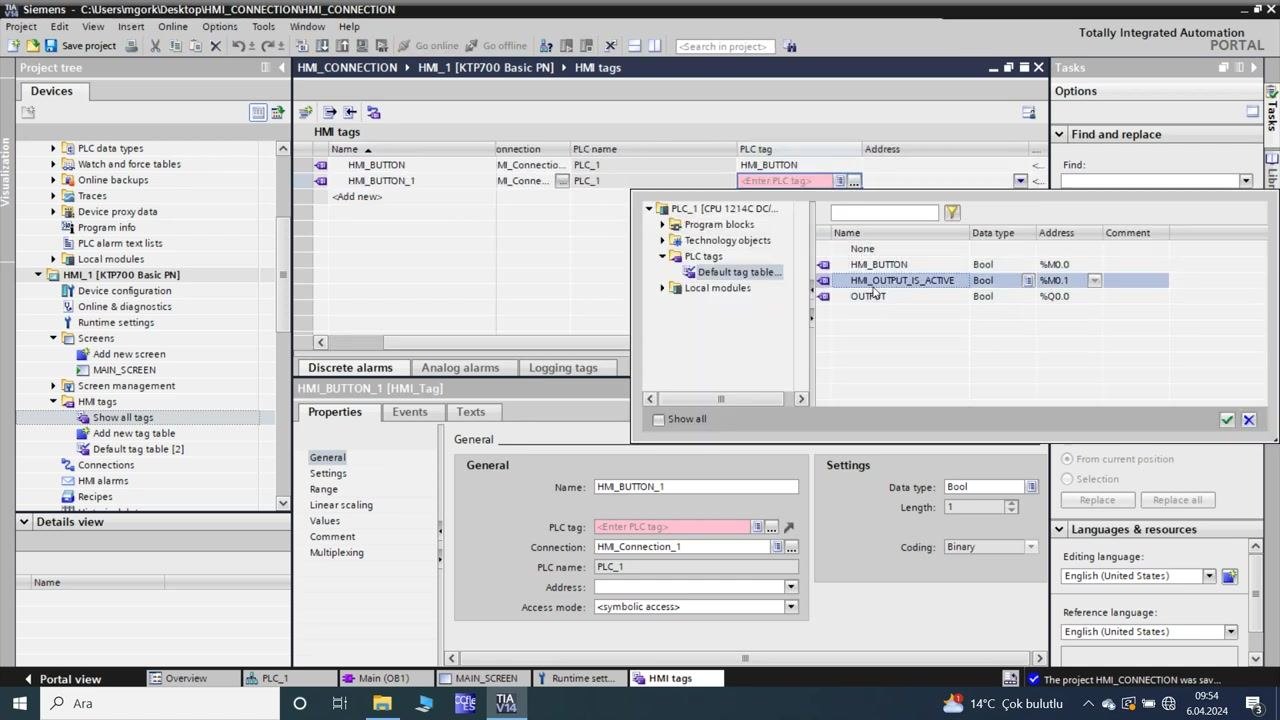Expand PLC data types node
The image size is (1280, 720).
pyautogui.click(x=53, y=148)
